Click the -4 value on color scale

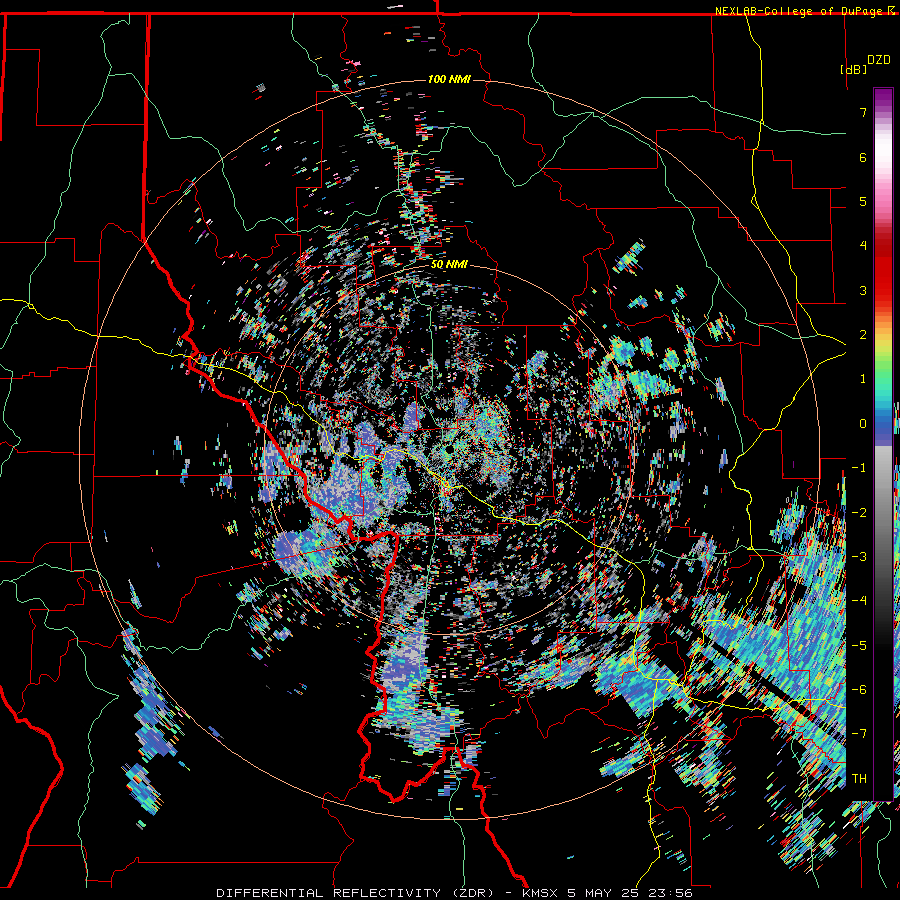pyautogui.click(x=859, y=601)
